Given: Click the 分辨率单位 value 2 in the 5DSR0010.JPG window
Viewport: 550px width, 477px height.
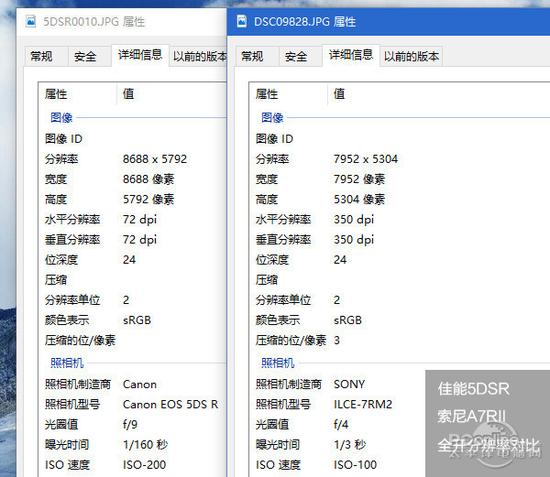Looking at the screenshot, I should click(x=126, y=300).
